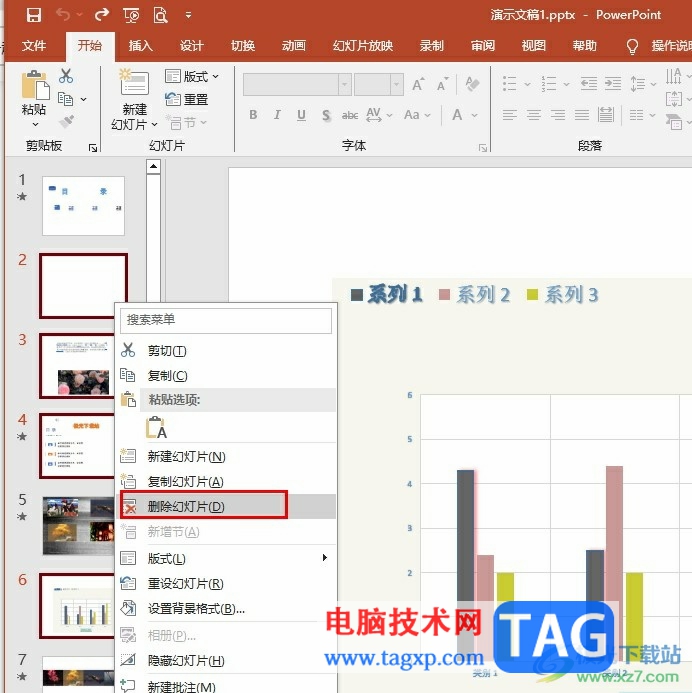Switch to the 插入 Insert tab
The width and height of the screenshot is (692, 693).
point(141,46)
